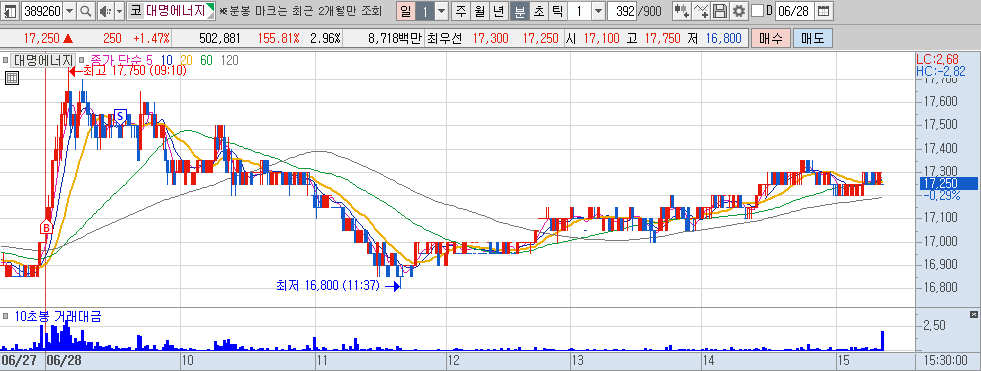Image resolution: width=981 pixels, height=371 pixels.
Task: Click the bar count field showing 392
Action: click(623, 11)
